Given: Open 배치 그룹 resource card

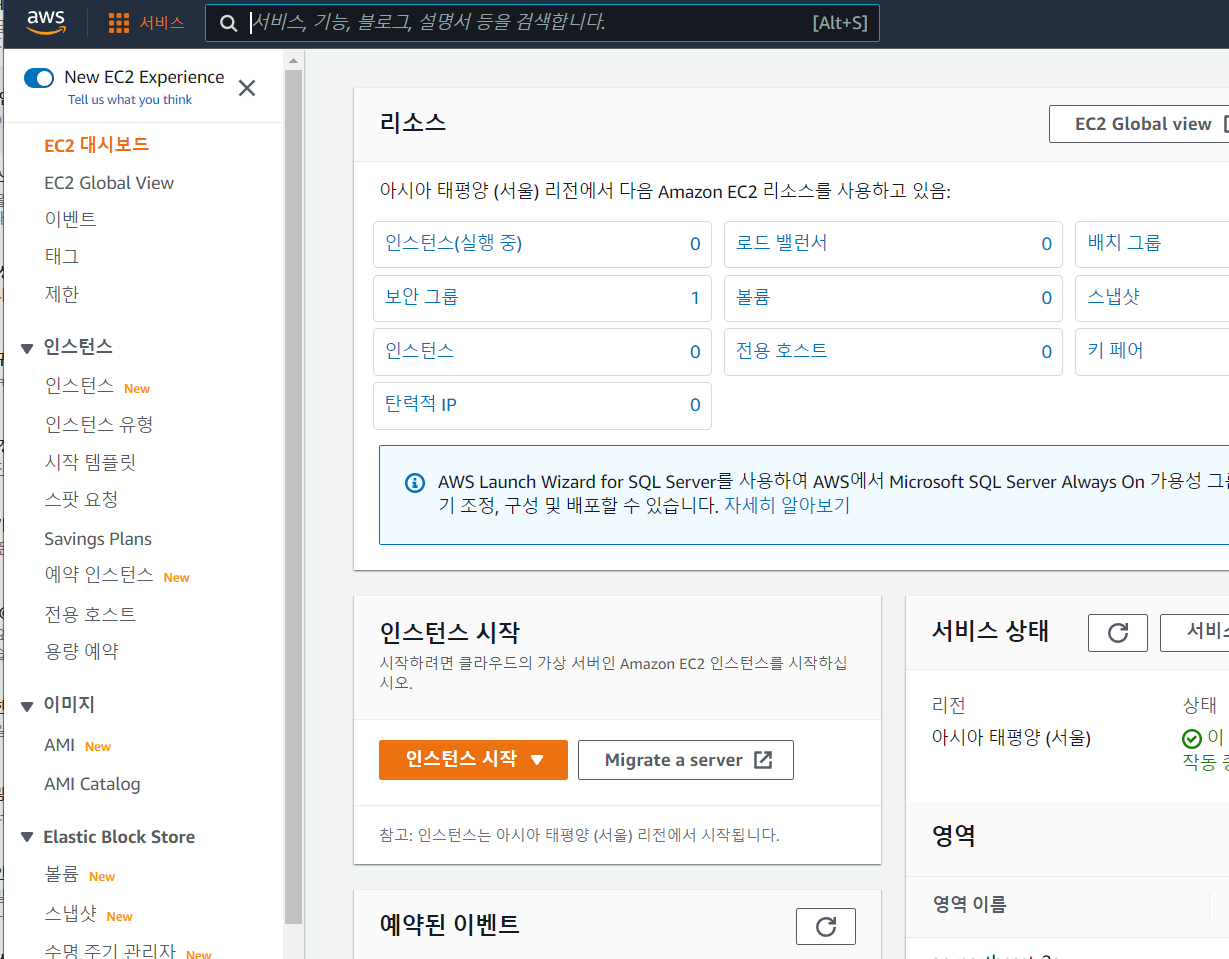Looking at the screenshot, I should 1152,244.
